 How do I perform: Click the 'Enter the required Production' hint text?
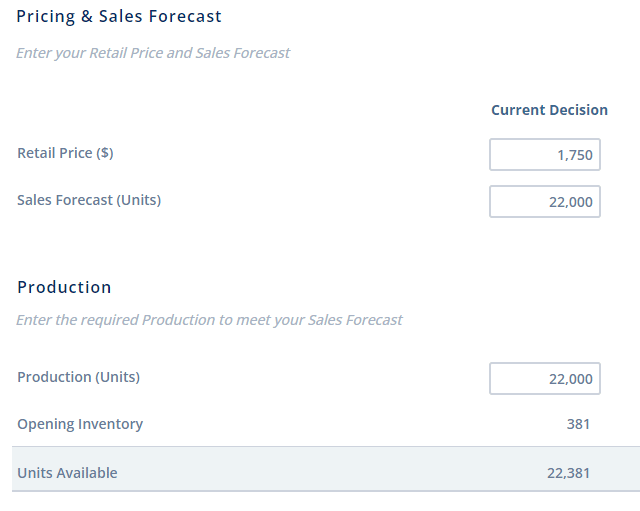click(x=209, y=321)
